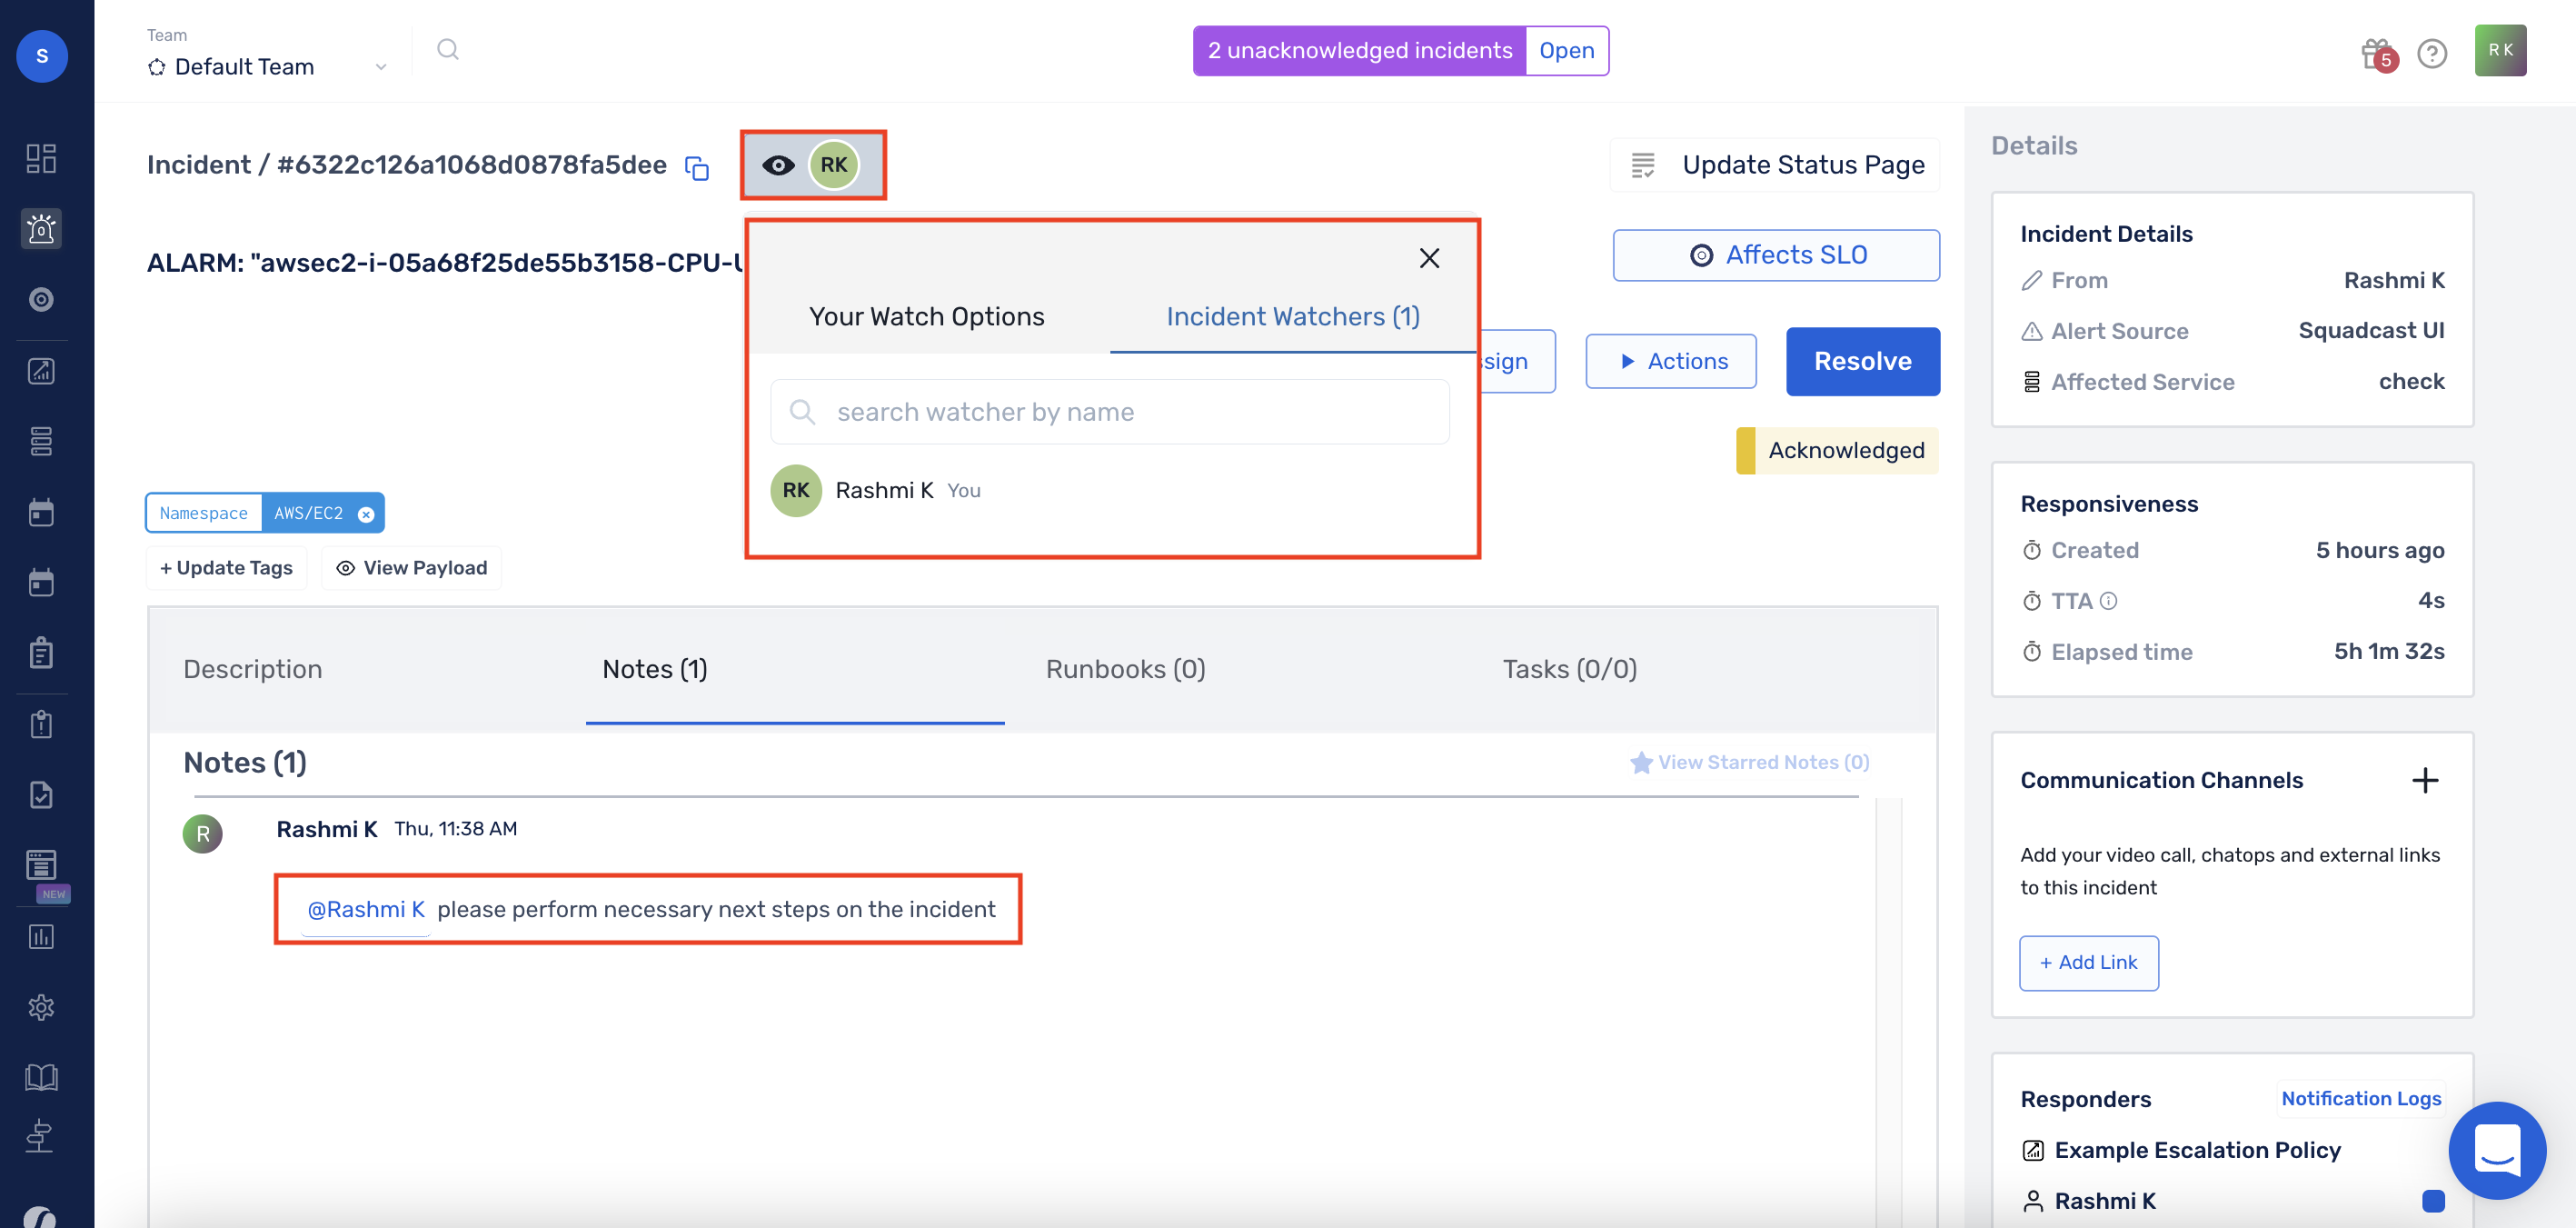
Task: Switch to the Your Watch Options tab
Action: pos(927,316)
